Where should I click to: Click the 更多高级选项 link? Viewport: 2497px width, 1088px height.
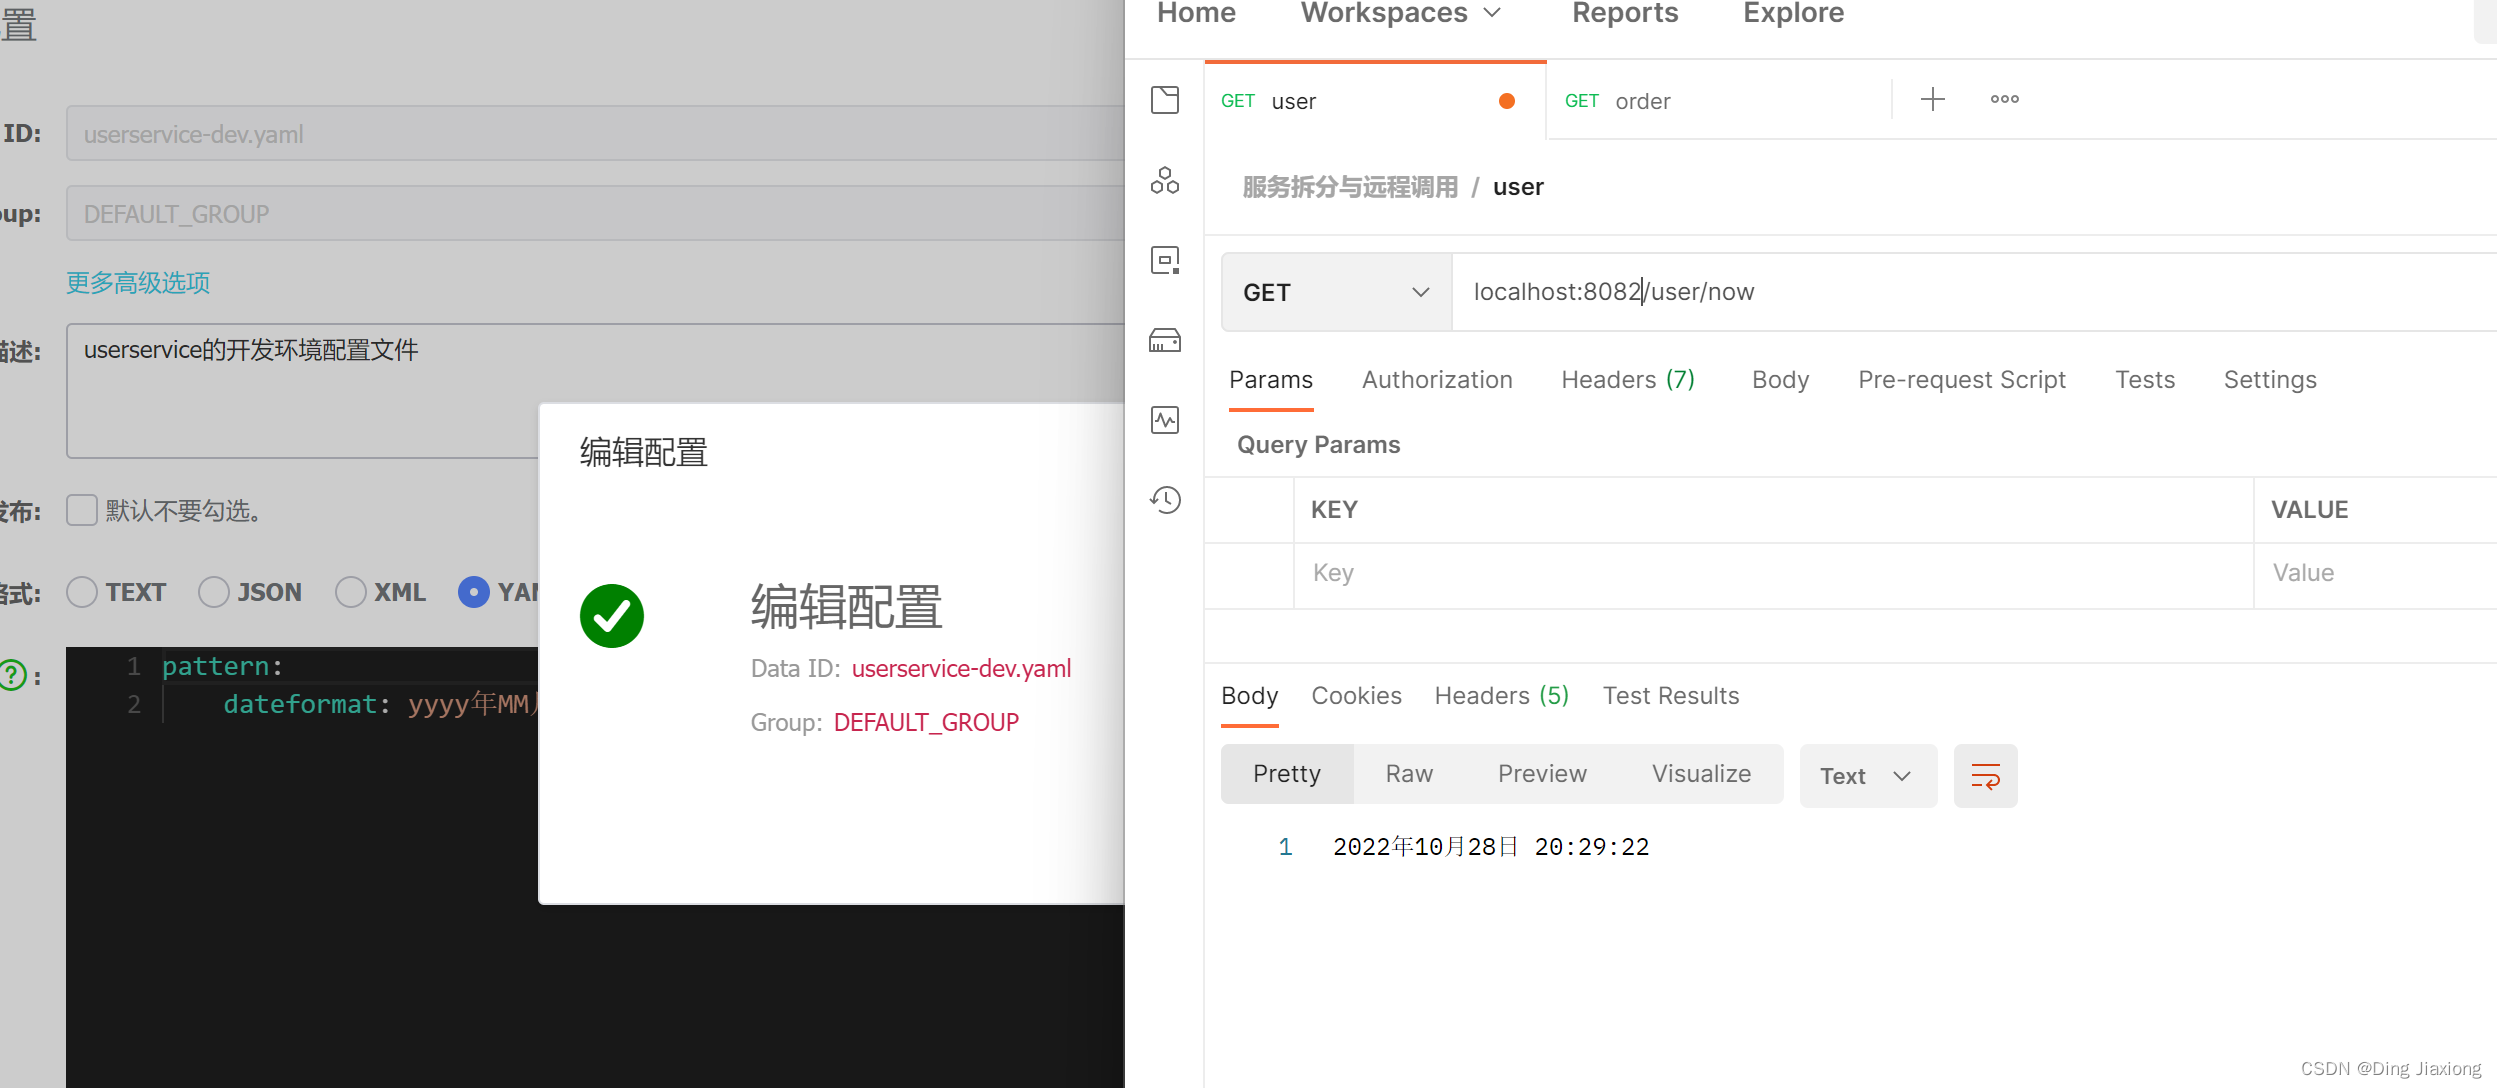pyautogui.click(x=138, y=283)
